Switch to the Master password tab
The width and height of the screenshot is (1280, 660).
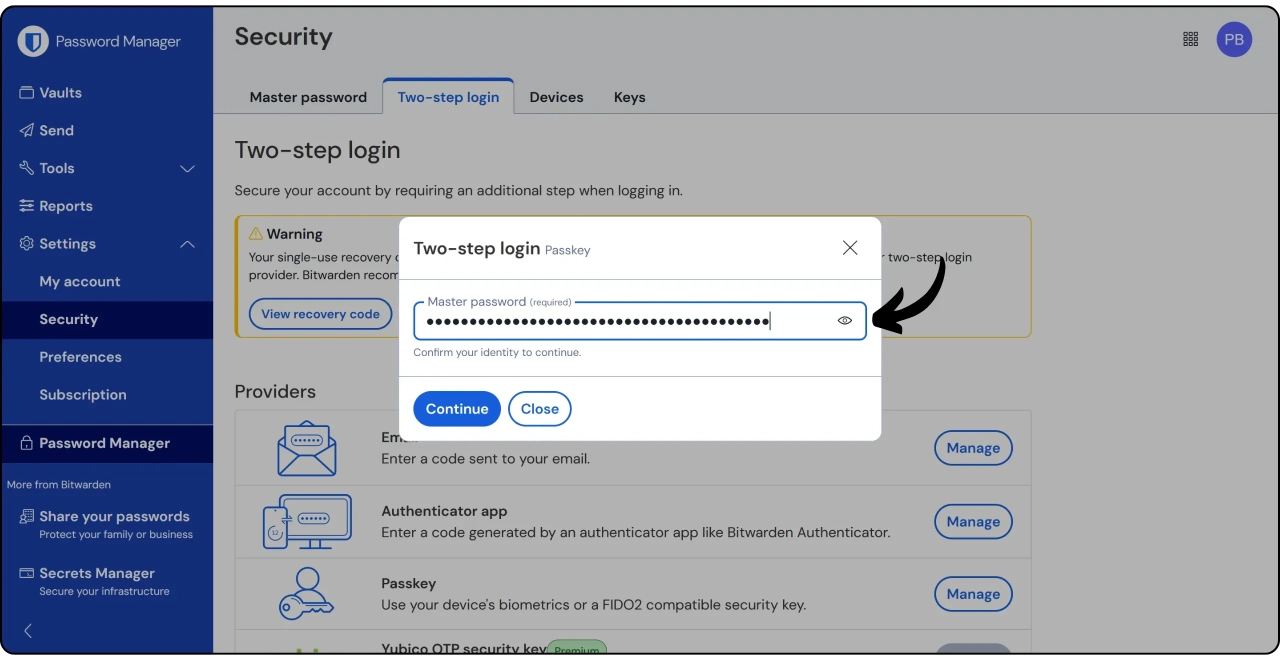[x=308, y=97]
